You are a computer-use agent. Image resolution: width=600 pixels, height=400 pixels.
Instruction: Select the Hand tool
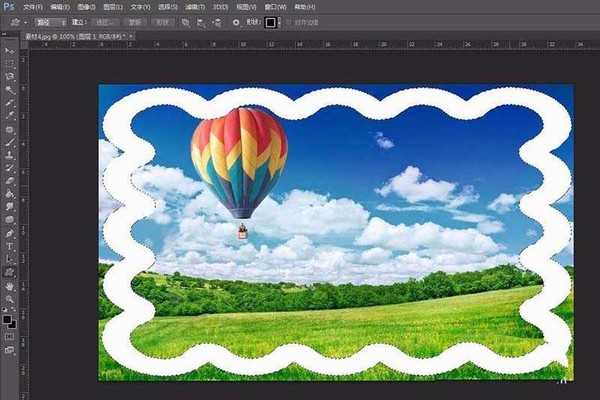tap(10, 285)
